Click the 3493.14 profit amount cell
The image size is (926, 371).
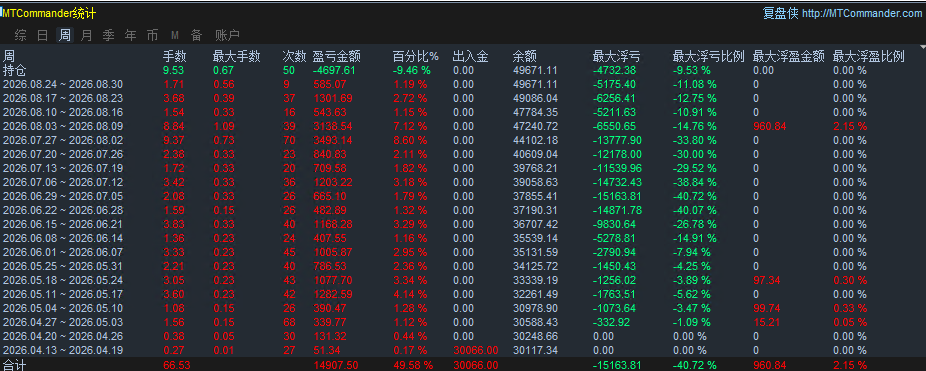pyautogui.click(x=333, y=140)
